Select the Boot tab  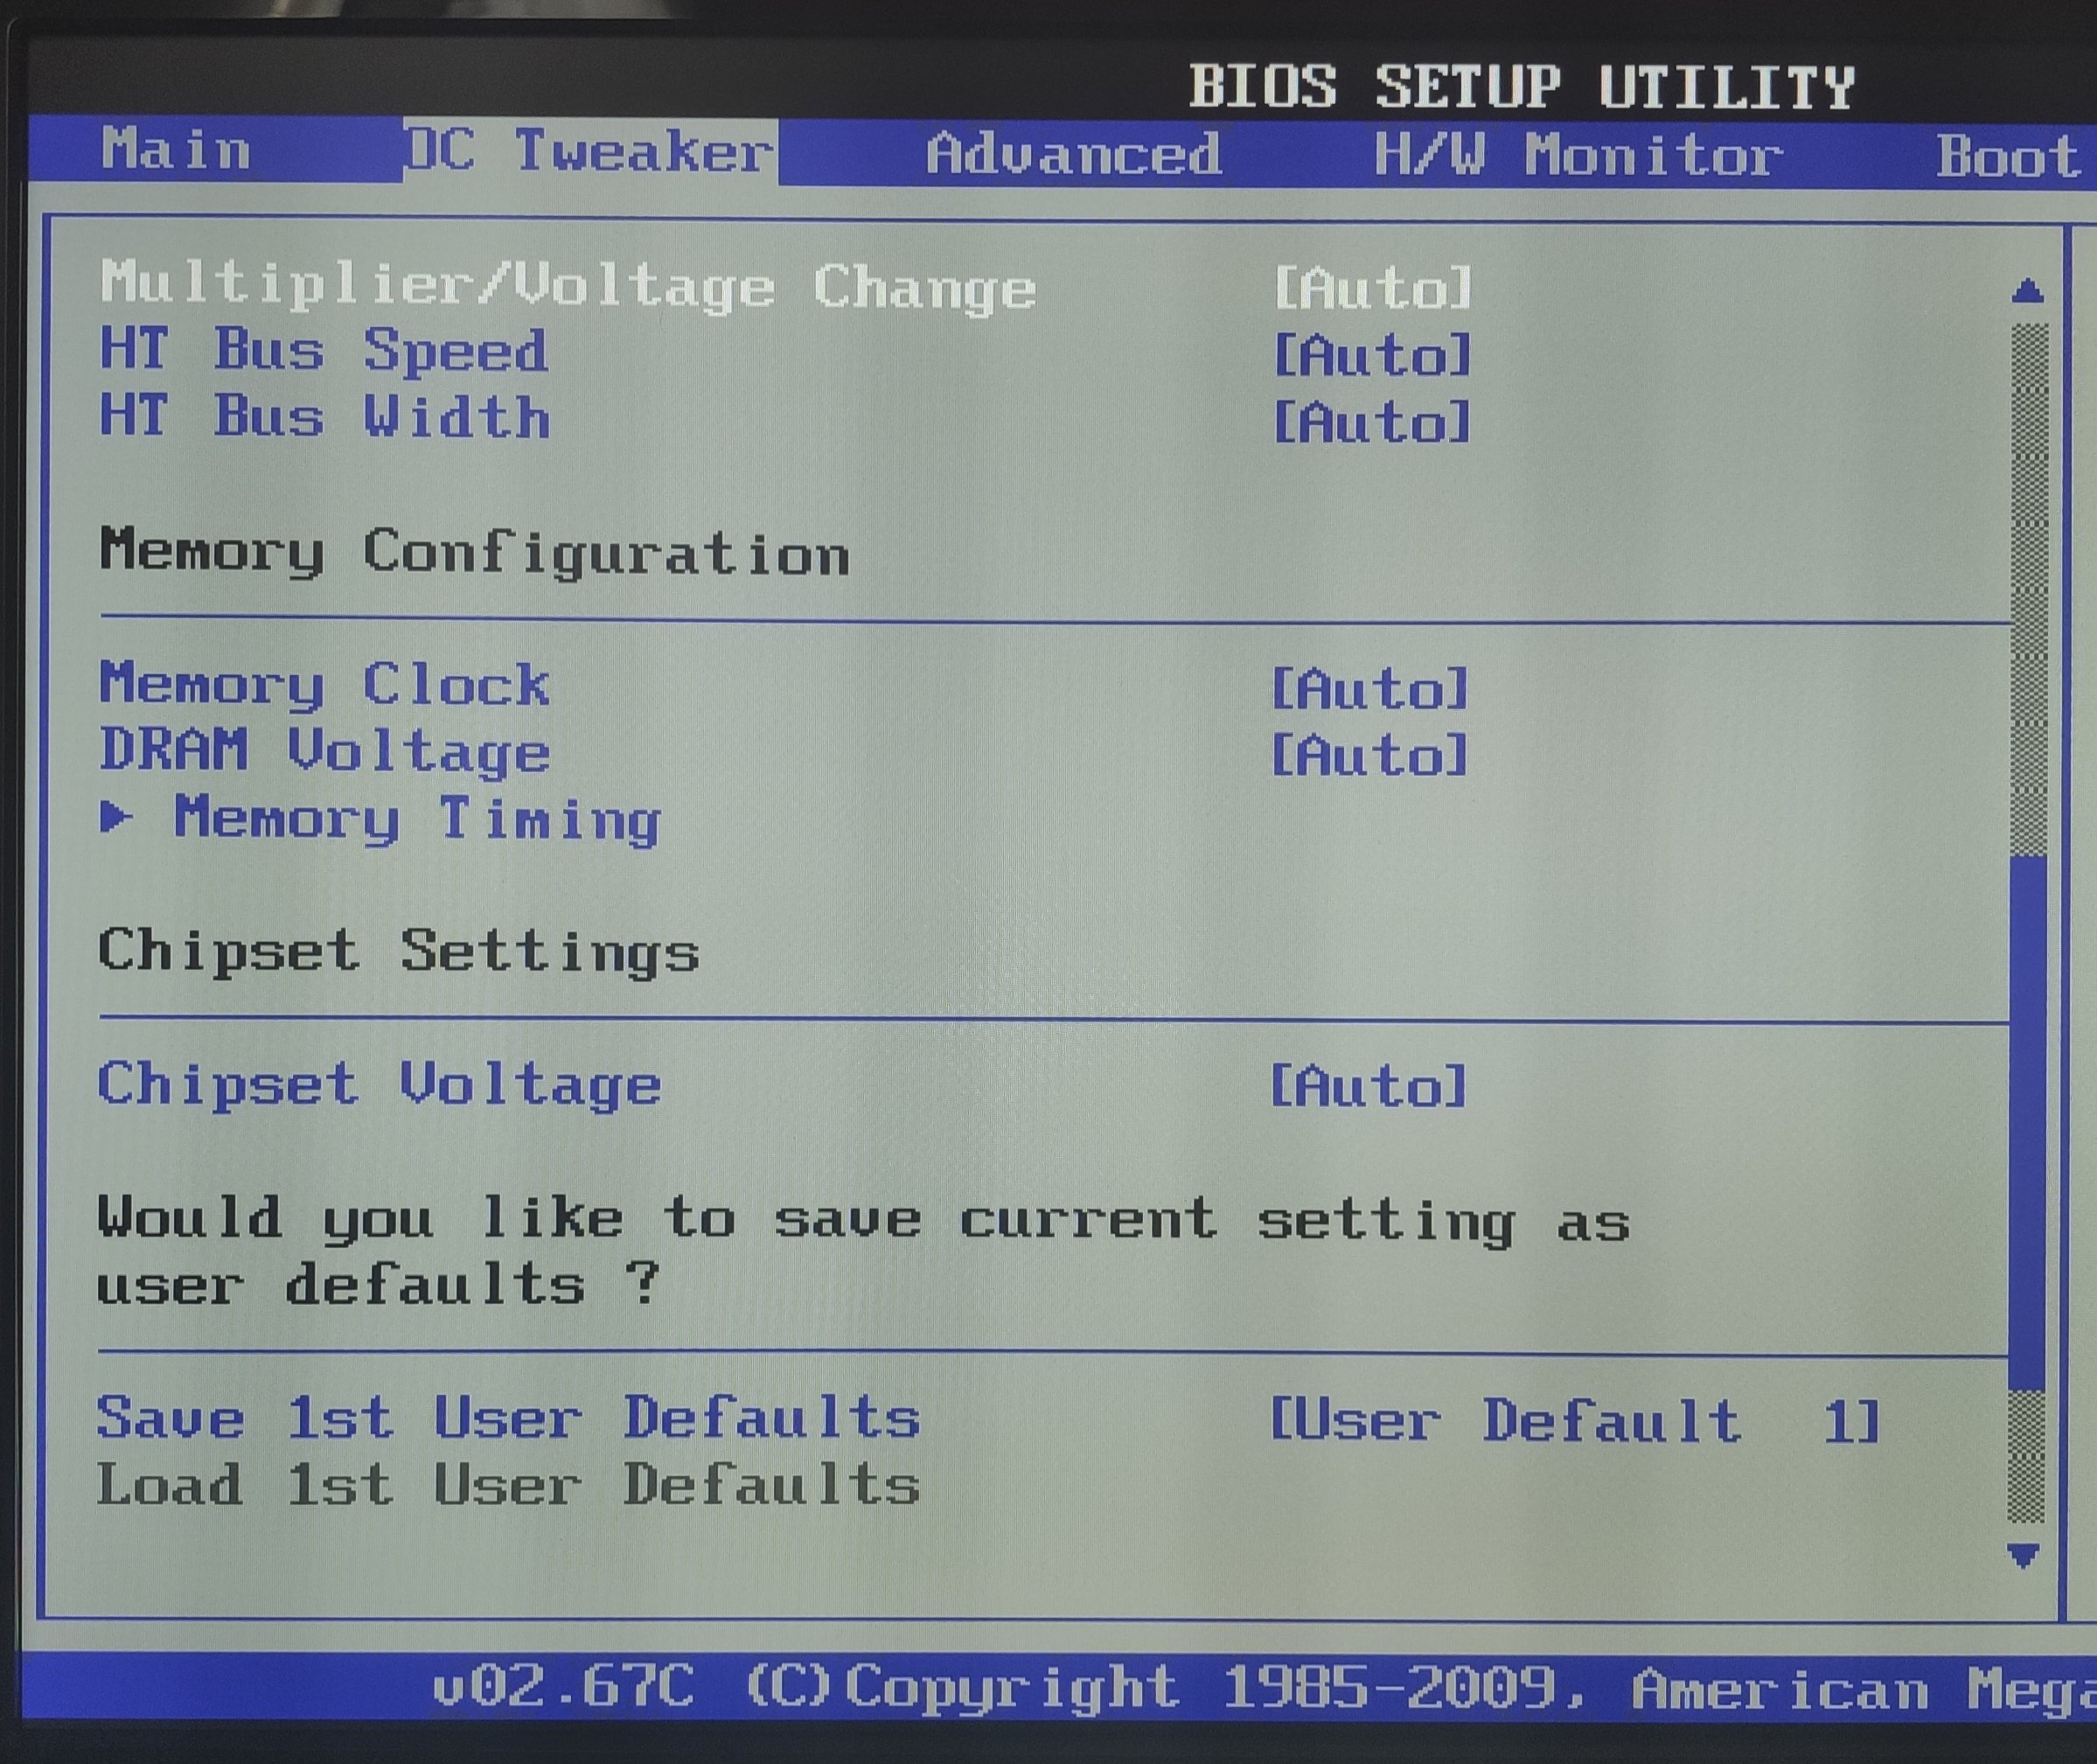pos(2008,157)
